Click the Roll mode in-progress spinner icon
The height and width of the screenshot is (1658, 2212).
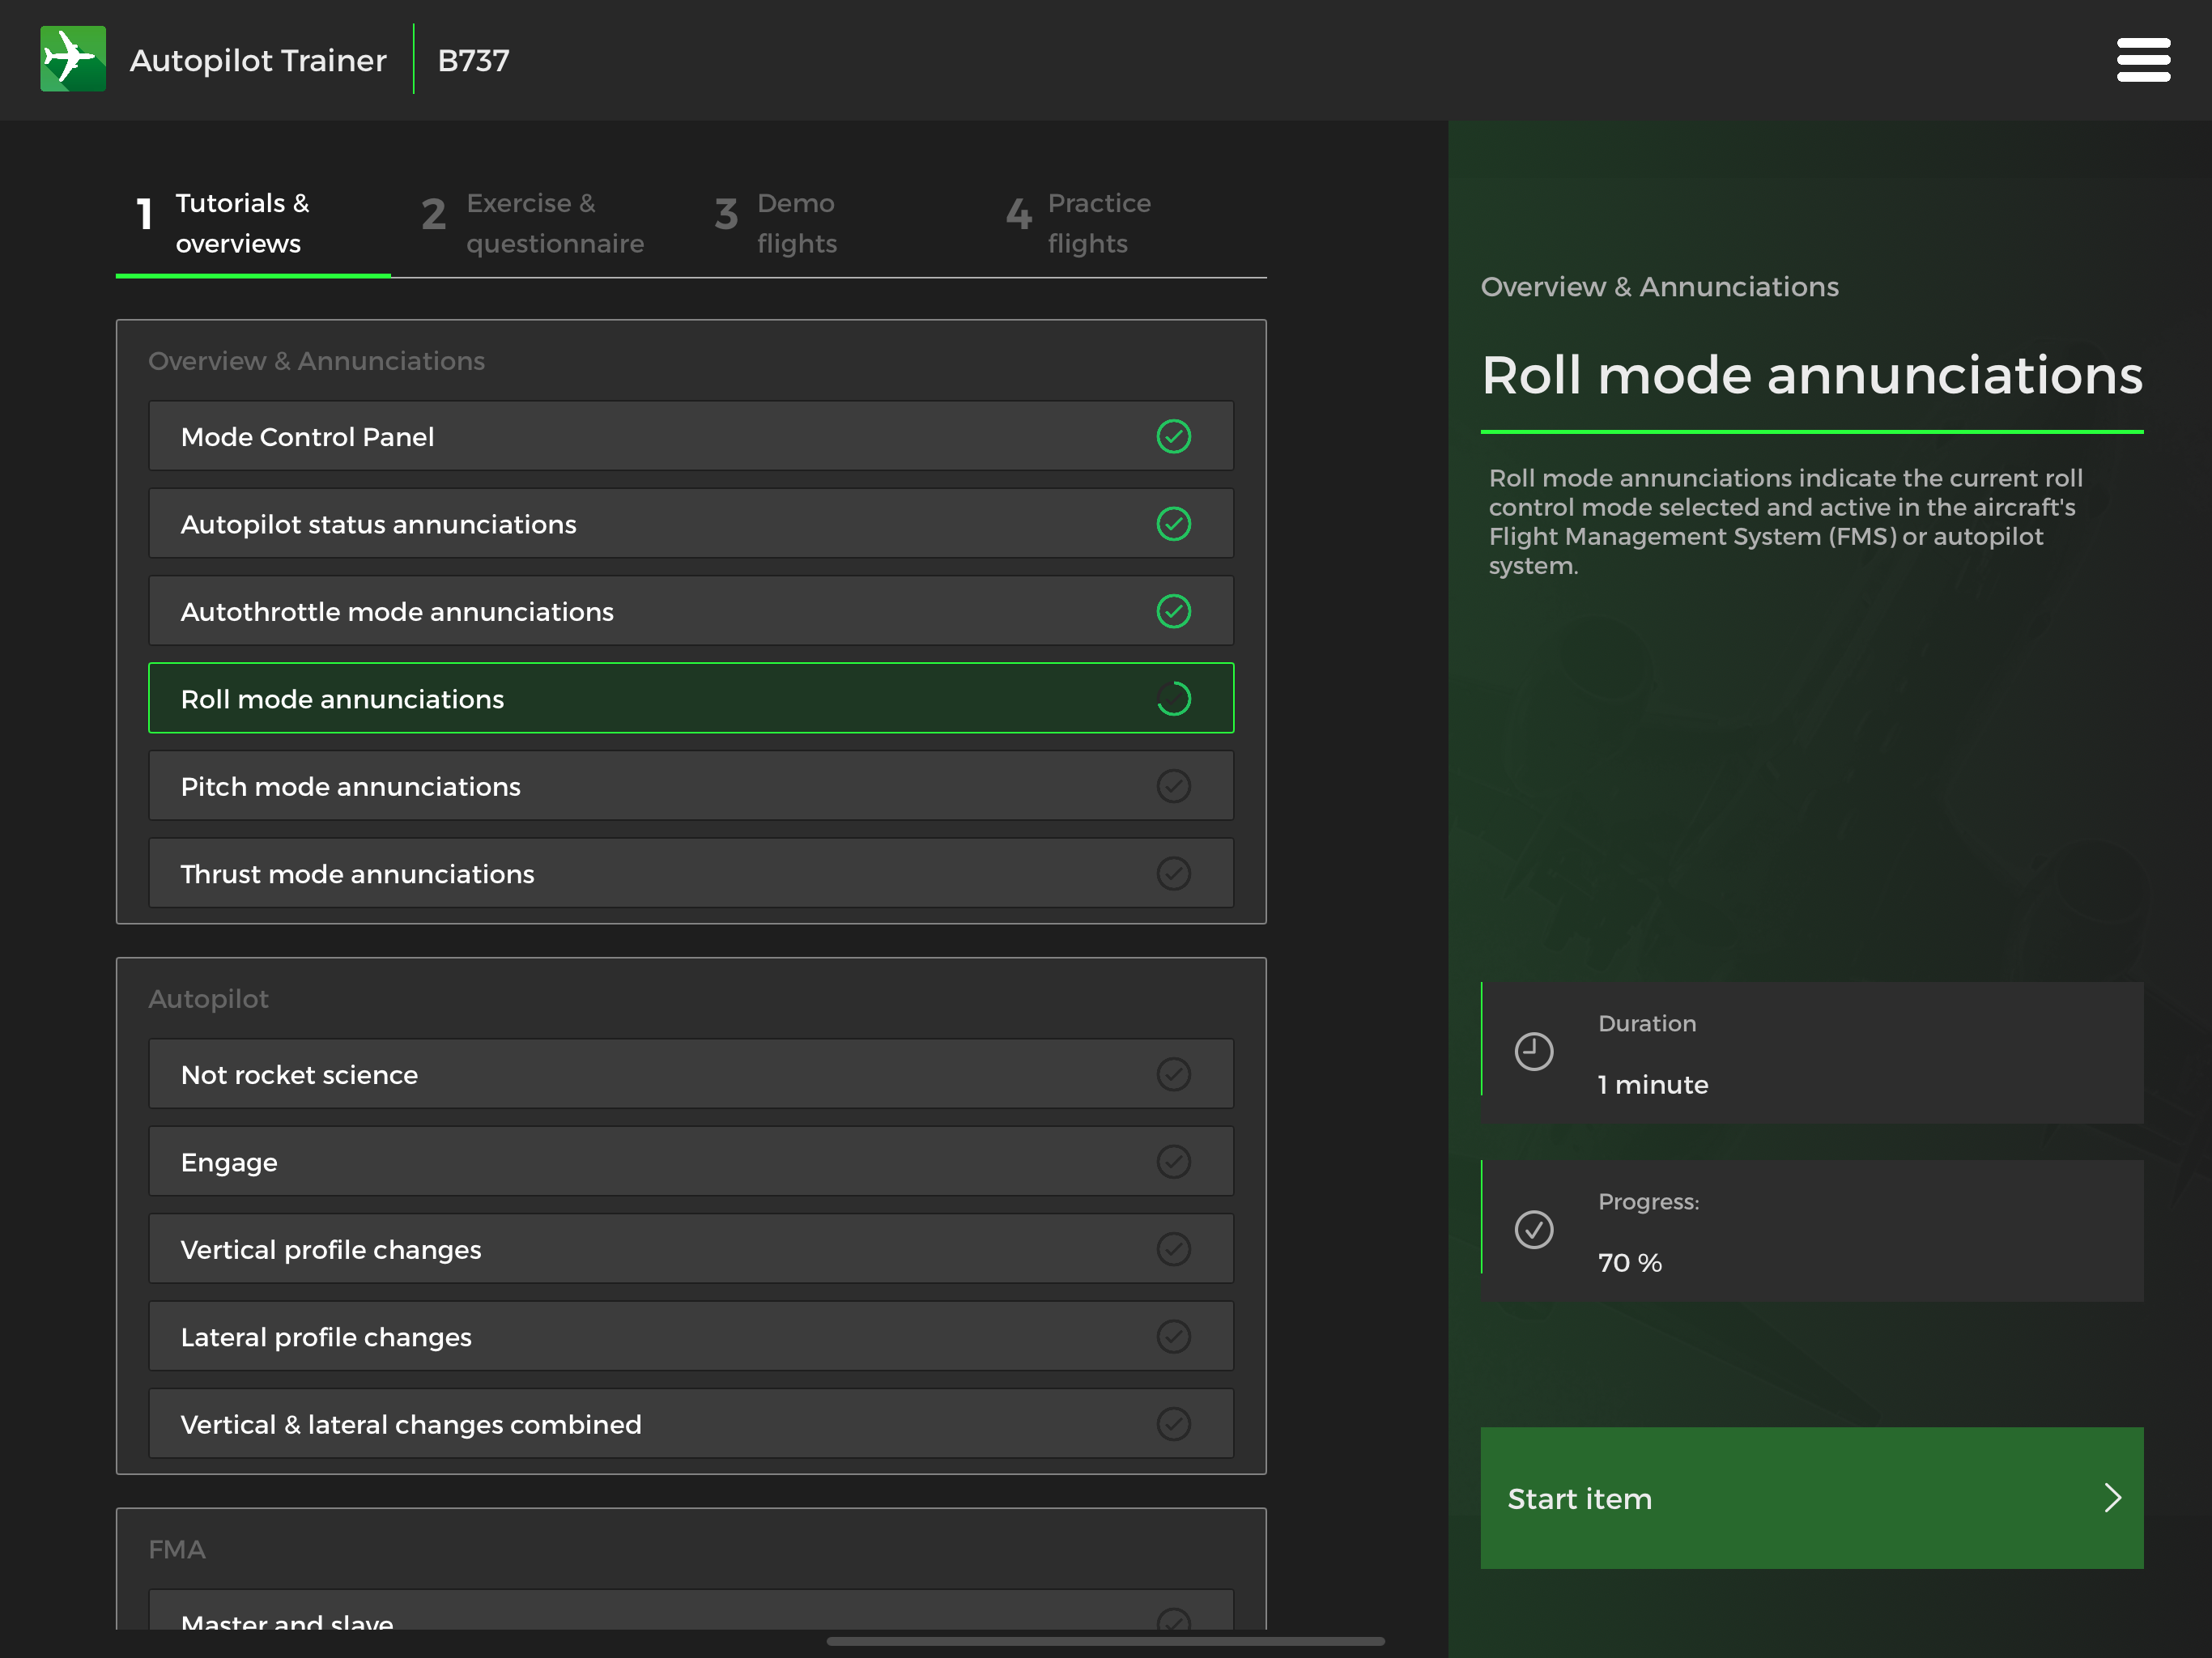pyautogui.click(x=1173, y=699)
